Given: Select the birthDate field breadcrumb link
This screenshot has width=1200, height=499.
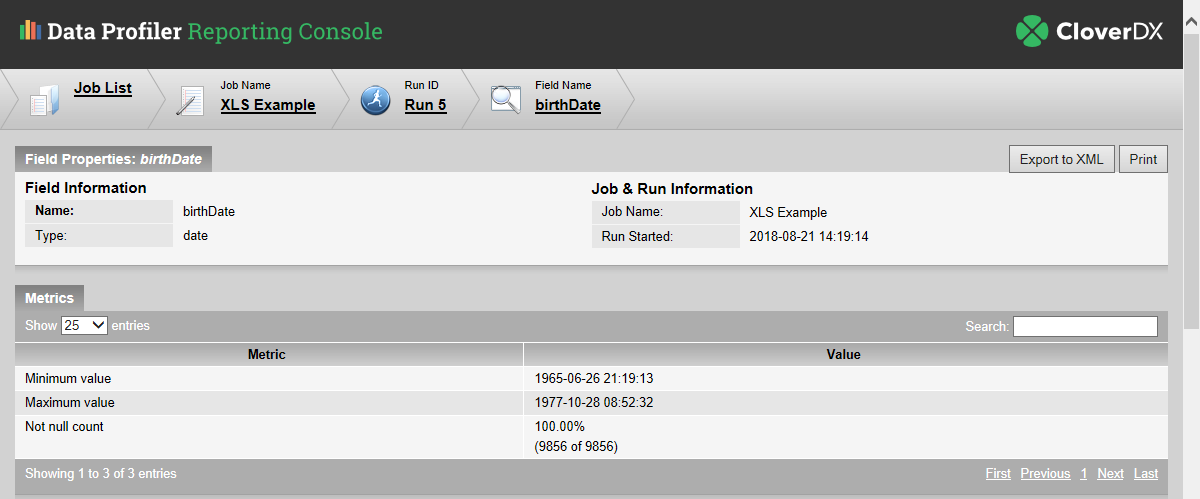Looking at the screenshot, I should pyautogui.click(x=568, y=105).
